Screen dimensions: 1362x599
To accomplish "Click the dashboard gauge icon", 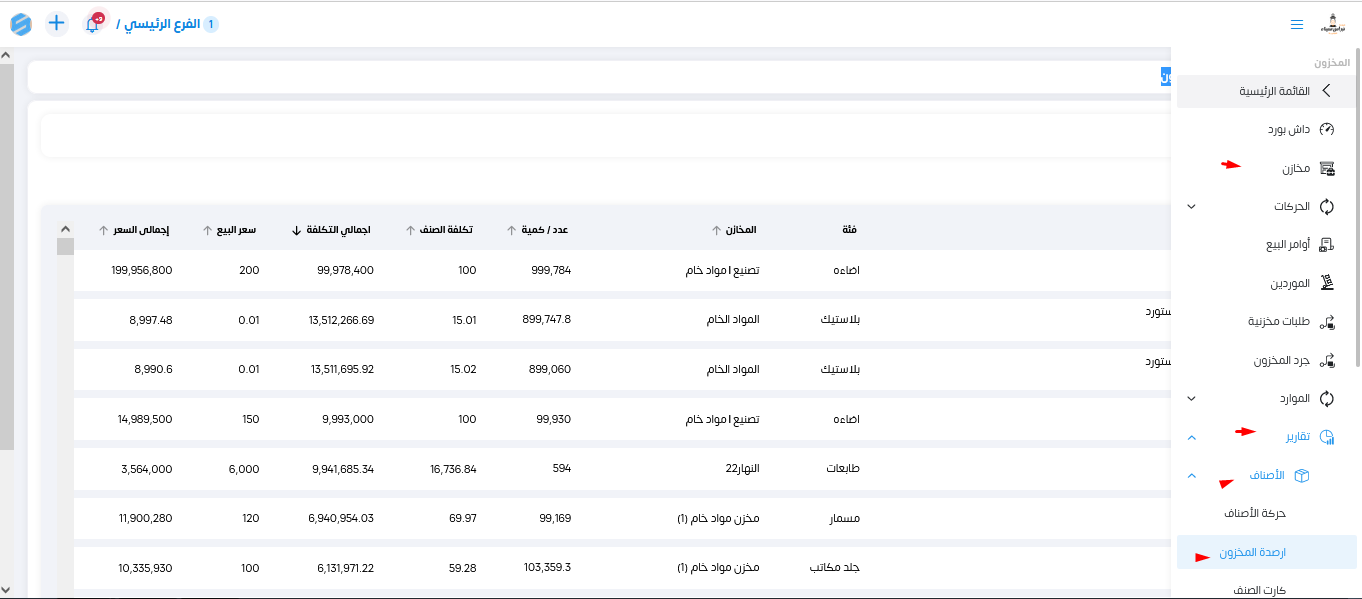I will coord(1327,130).
